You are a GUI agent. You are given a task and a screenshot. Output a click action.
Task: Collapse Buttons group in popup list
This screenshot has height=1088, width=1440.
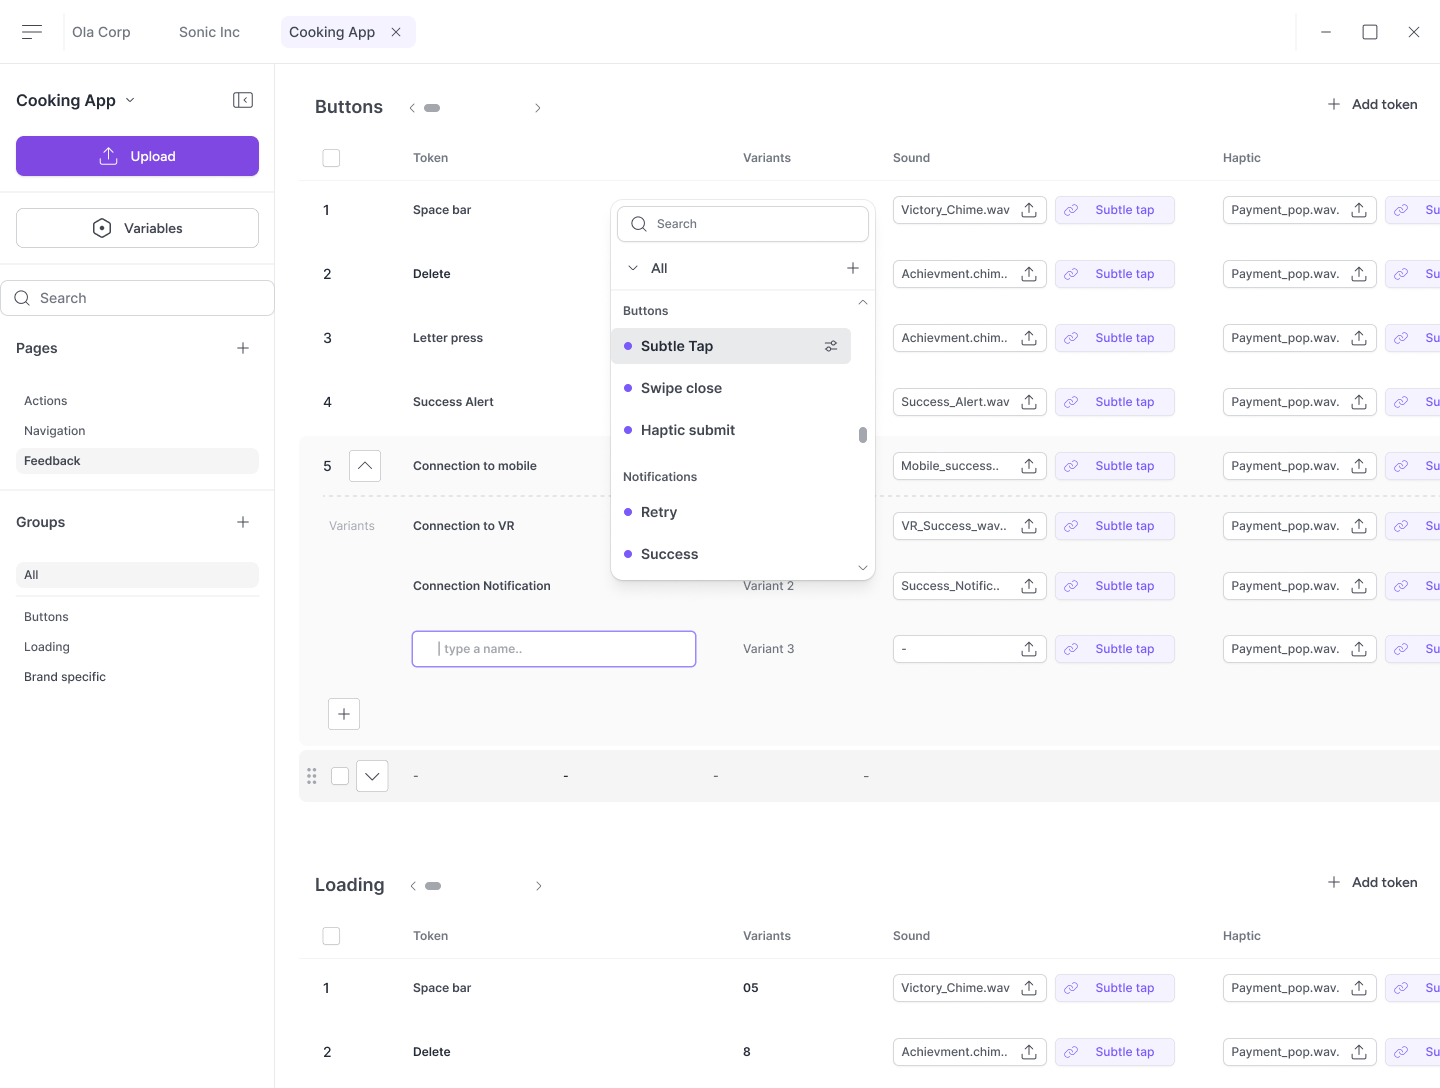coord(863,302)
